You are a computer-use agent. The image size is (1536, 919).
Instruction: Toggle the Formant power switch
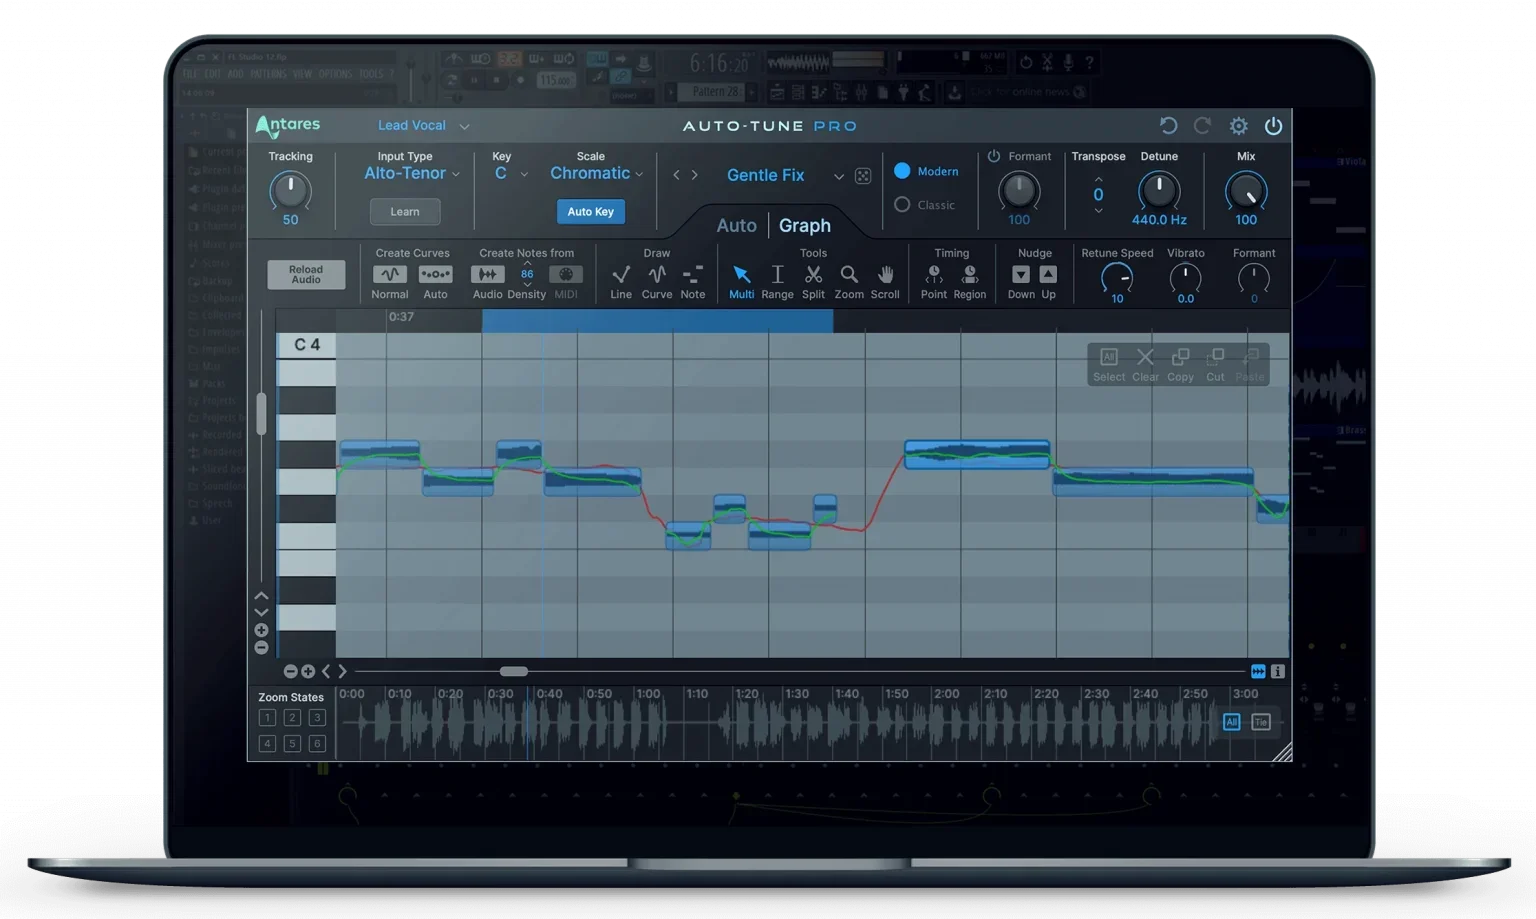coord(994,156)
